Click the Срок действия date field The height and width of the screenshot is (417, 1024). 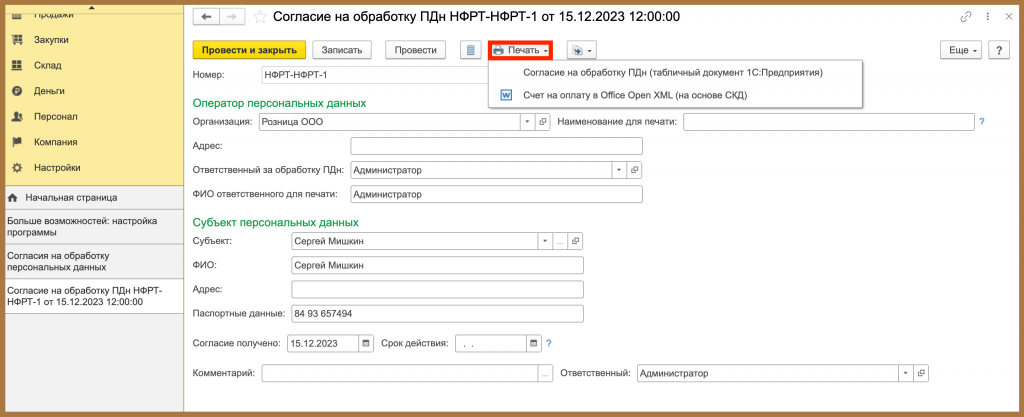491,343
